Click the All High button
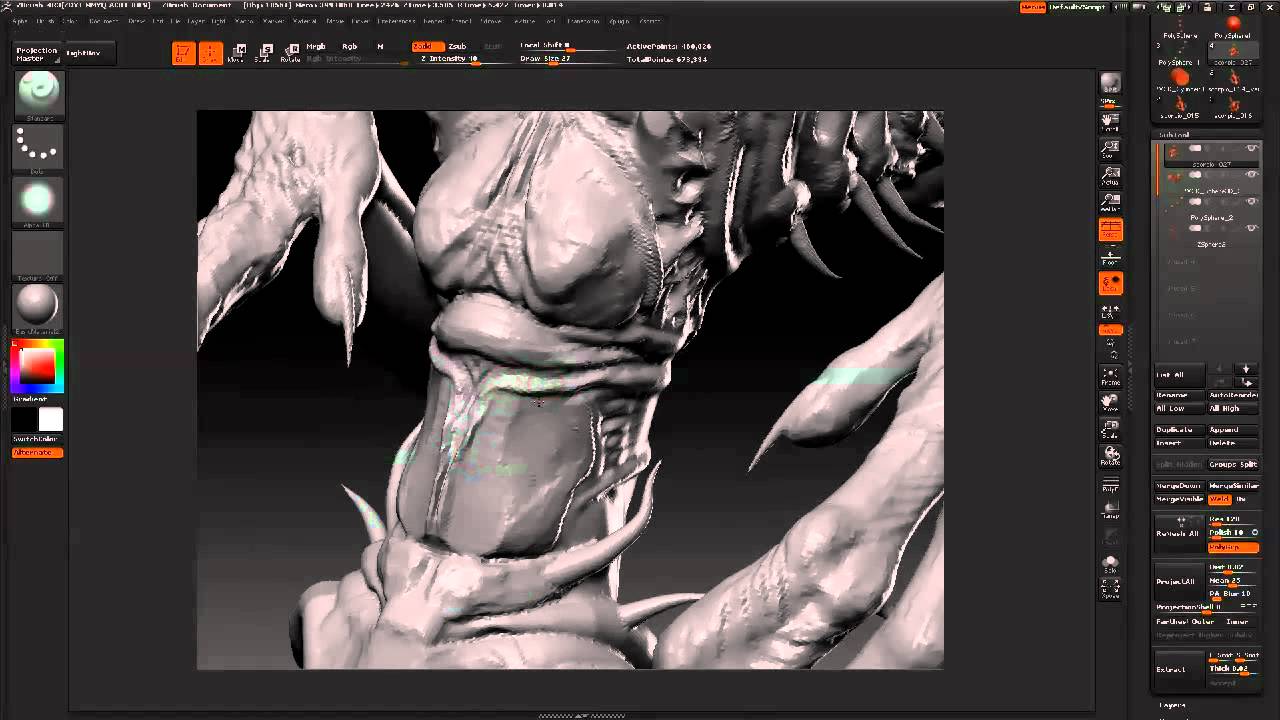Image resolution: width=1280 pixels, height=720 pixels. click(x=1233, y=409)
